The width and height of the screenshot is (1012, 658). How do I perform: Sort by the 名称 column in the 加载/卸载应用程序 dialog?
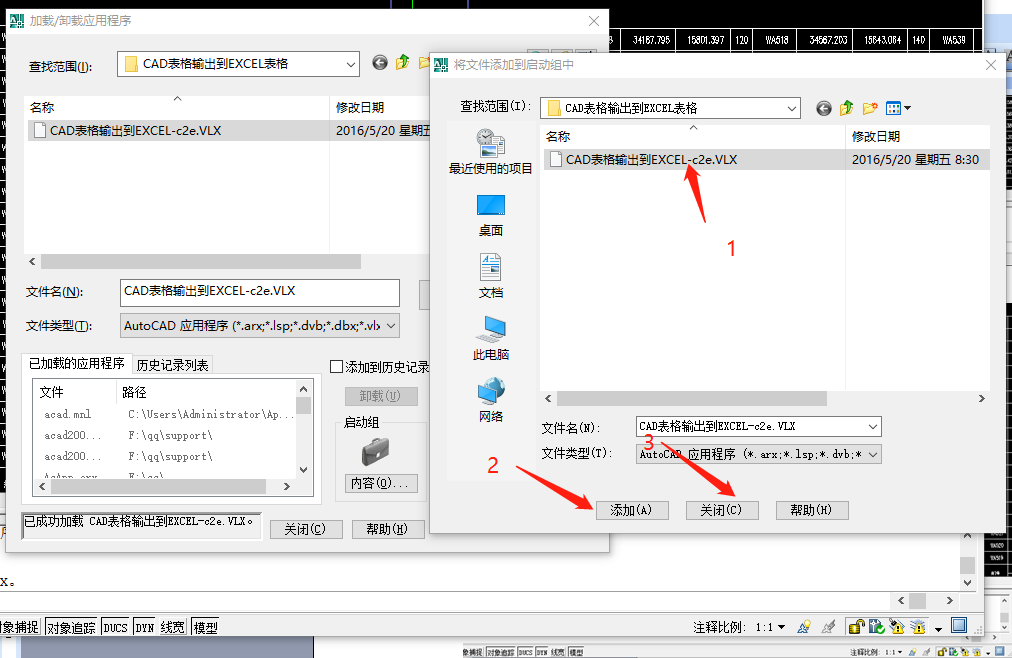(x=177, y=107)
